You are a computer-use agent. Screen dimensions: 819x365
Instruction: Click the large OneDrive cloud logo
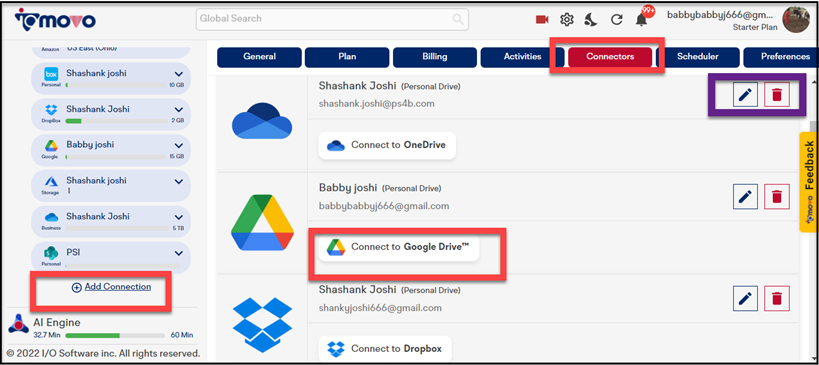coord(262,121)
